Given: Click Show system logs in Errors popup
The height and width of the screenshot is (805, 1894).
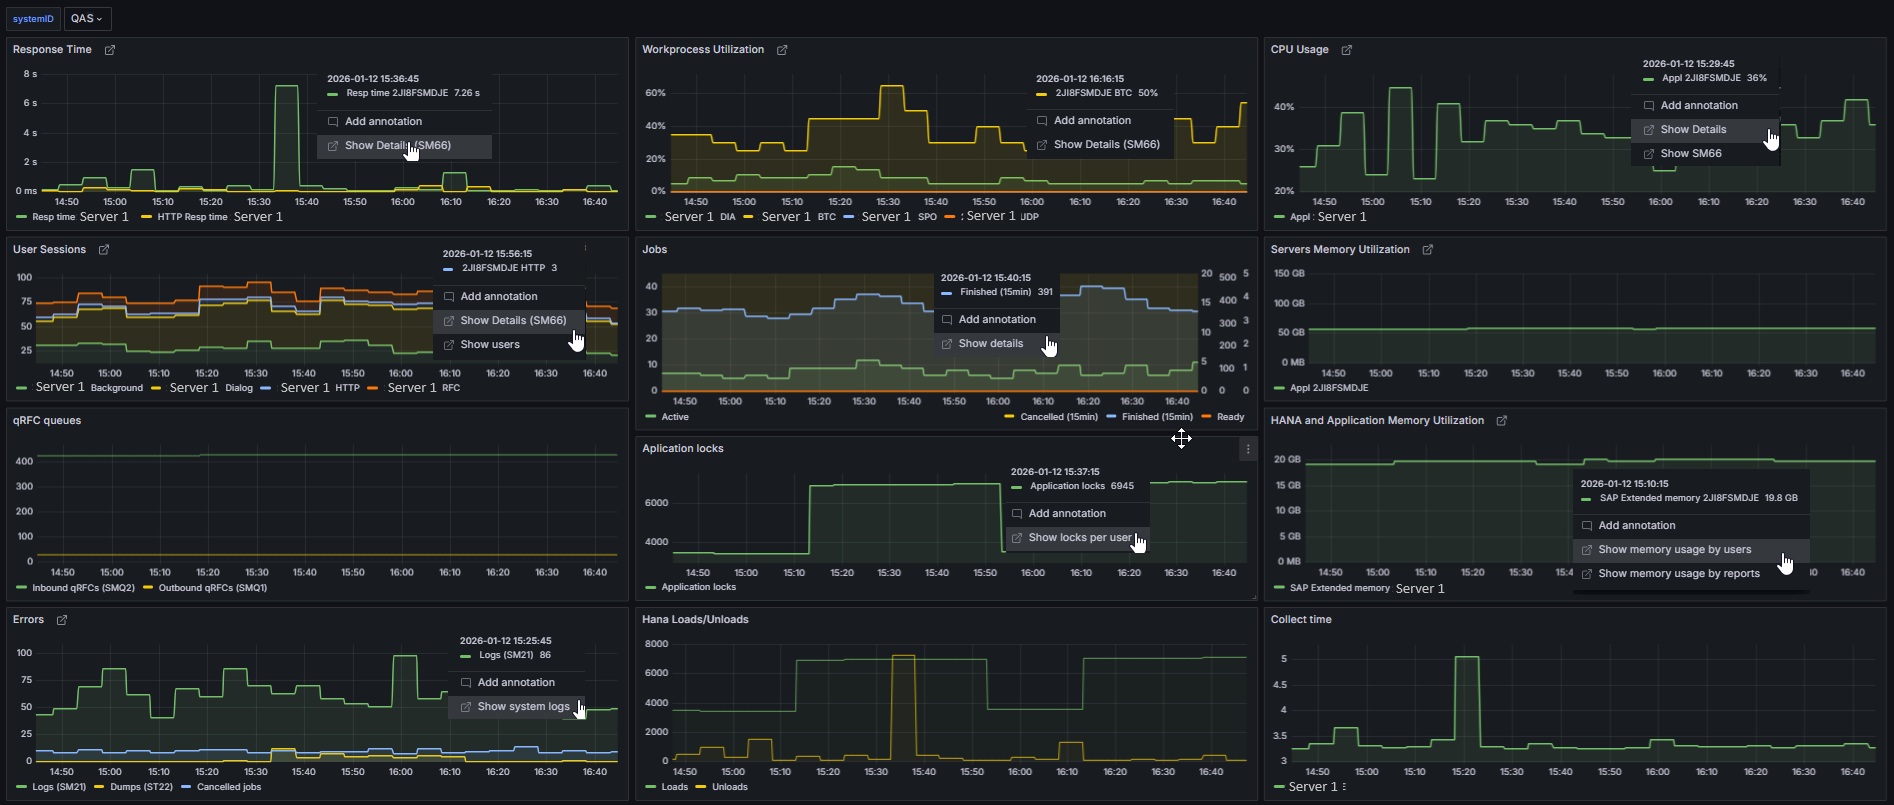Looking at the screenshot, I should (x=523, y=707).
